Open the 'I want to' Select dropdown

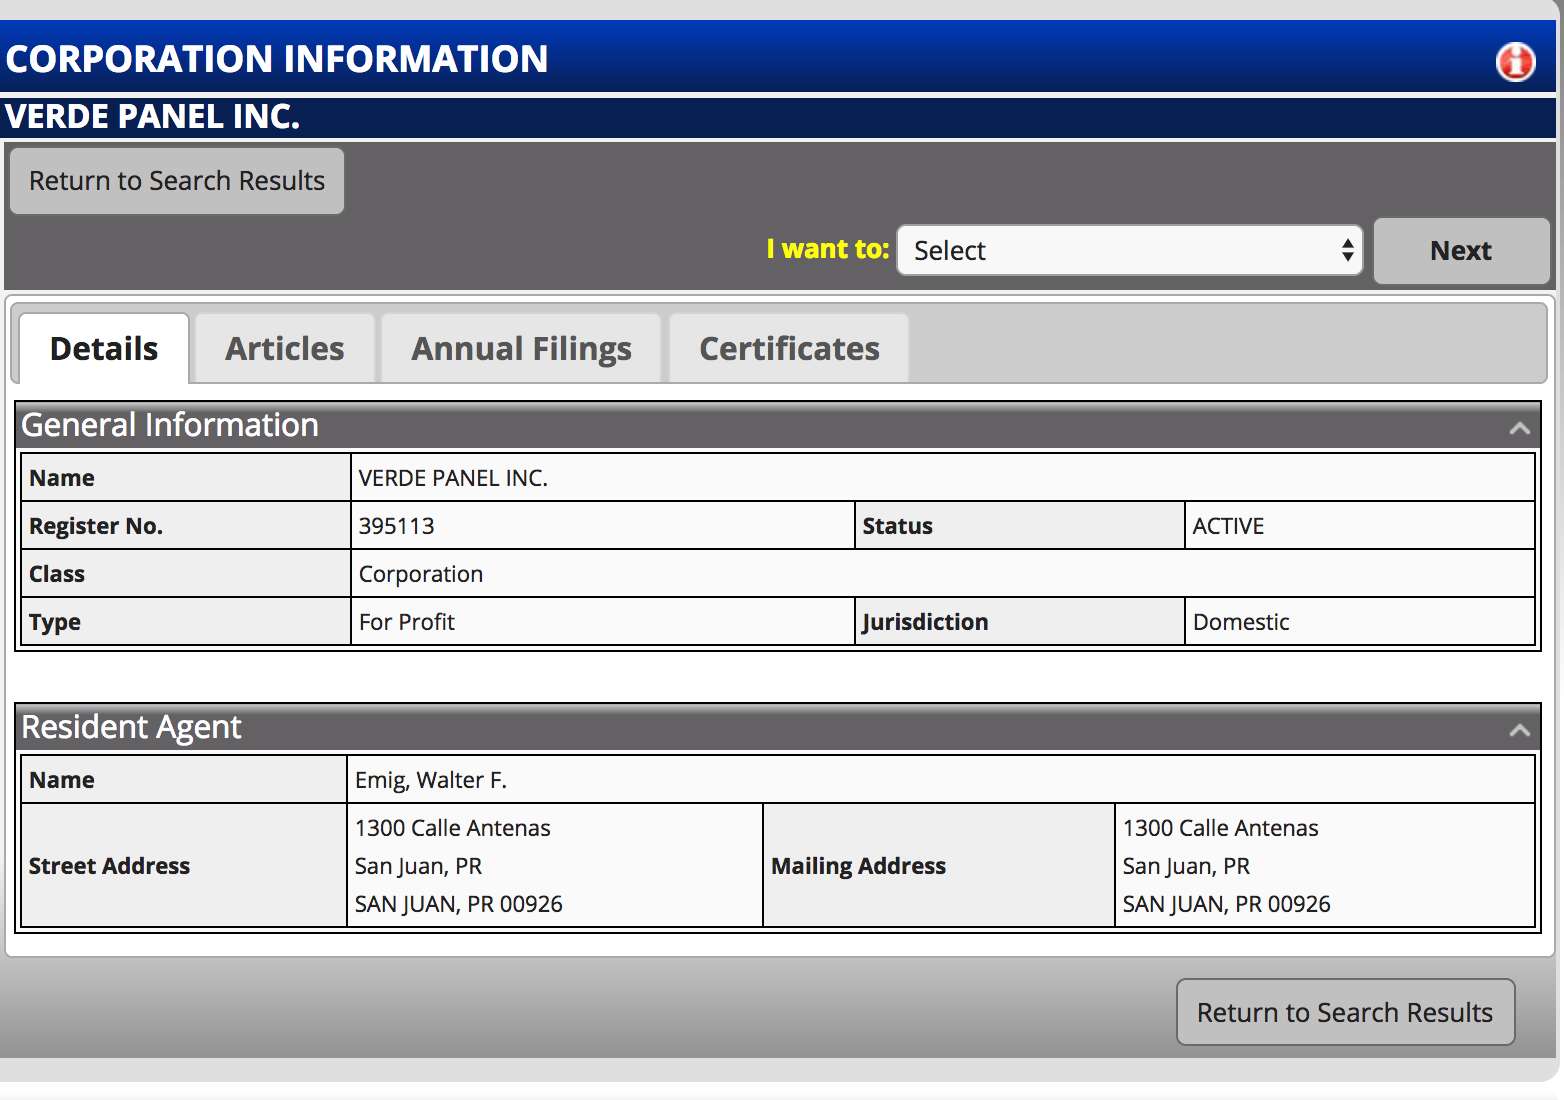tap(1129, 250)
